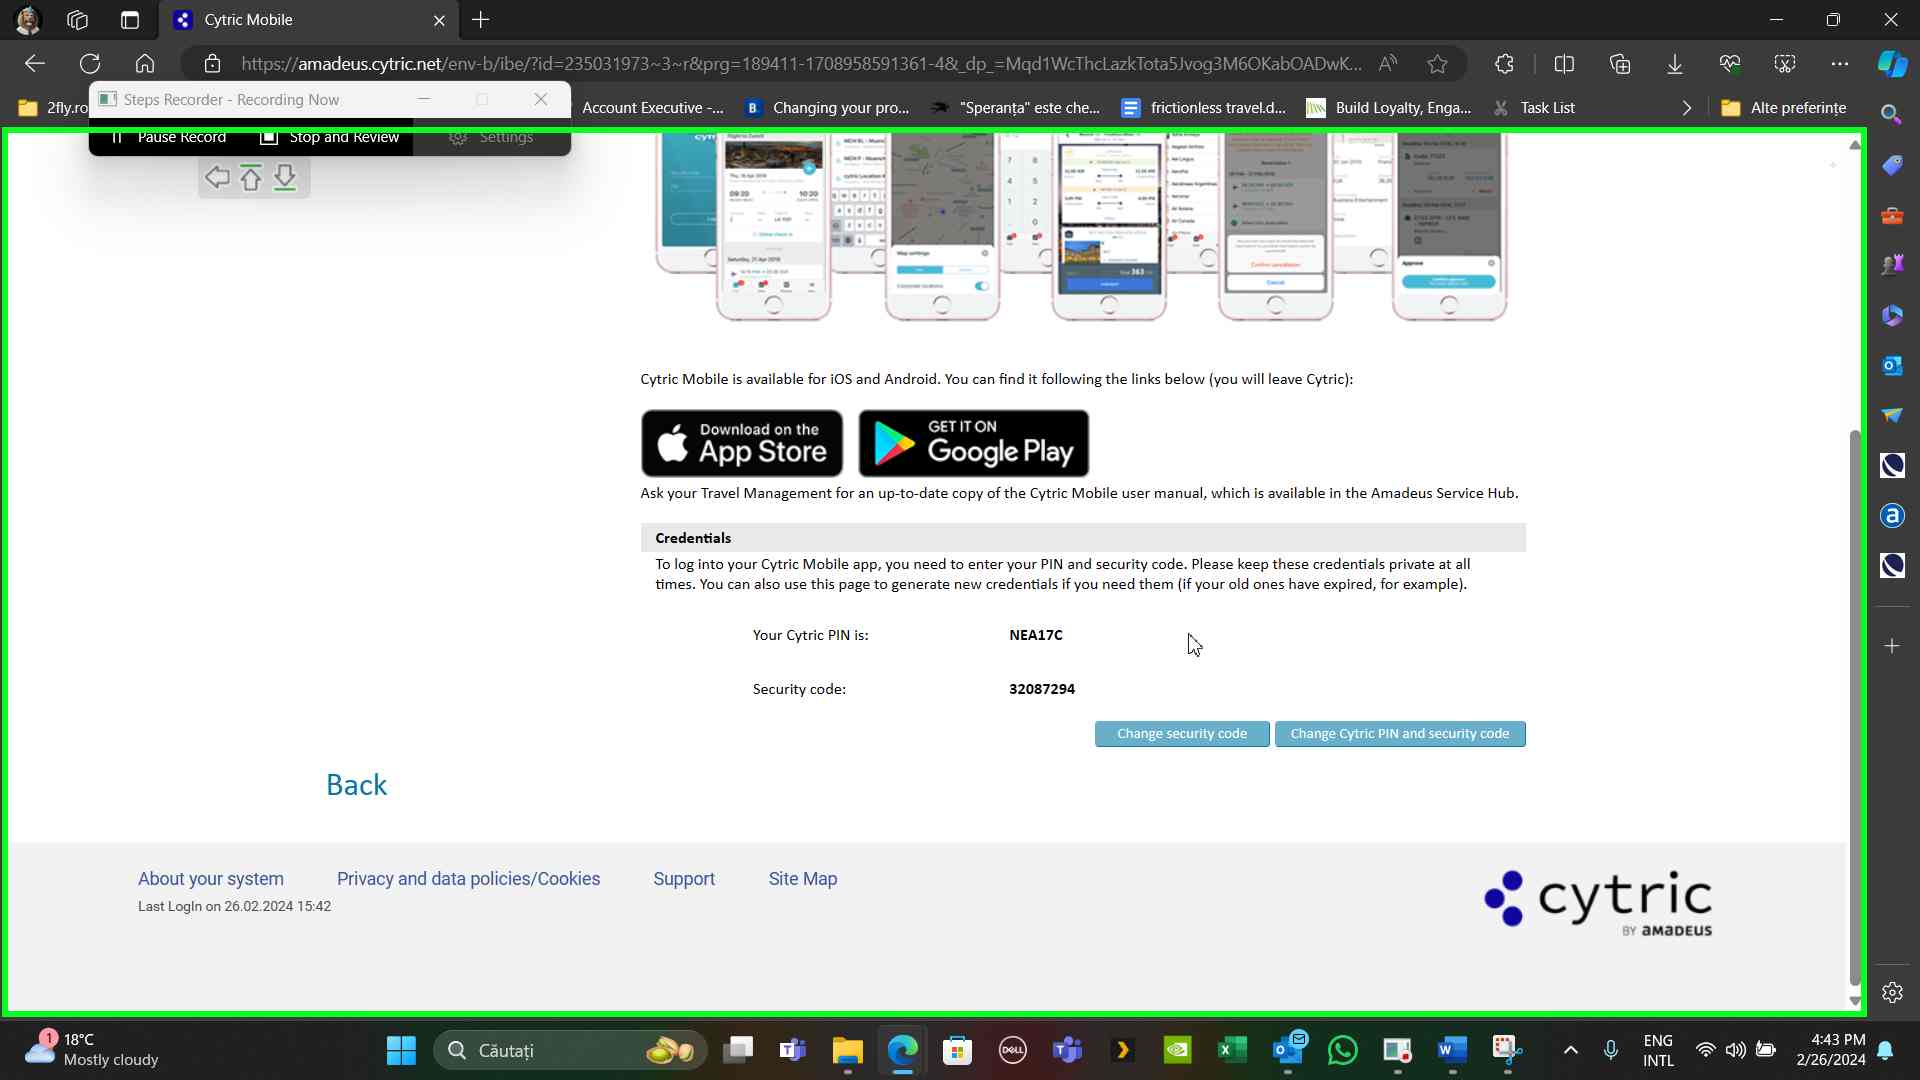Open the browser Extensions icon
Image resolution: width=1920 pixels, height=1080 pixels.
tap(1504, 64)
